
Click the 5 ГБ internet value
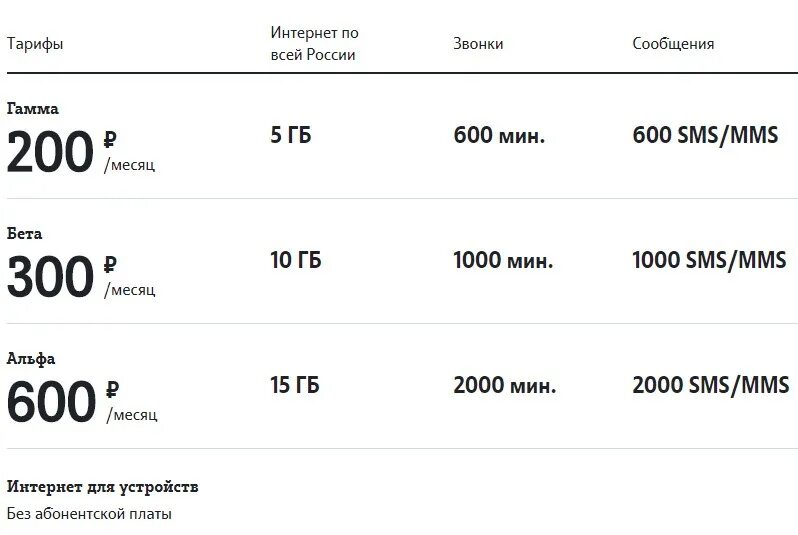(291, 135)
